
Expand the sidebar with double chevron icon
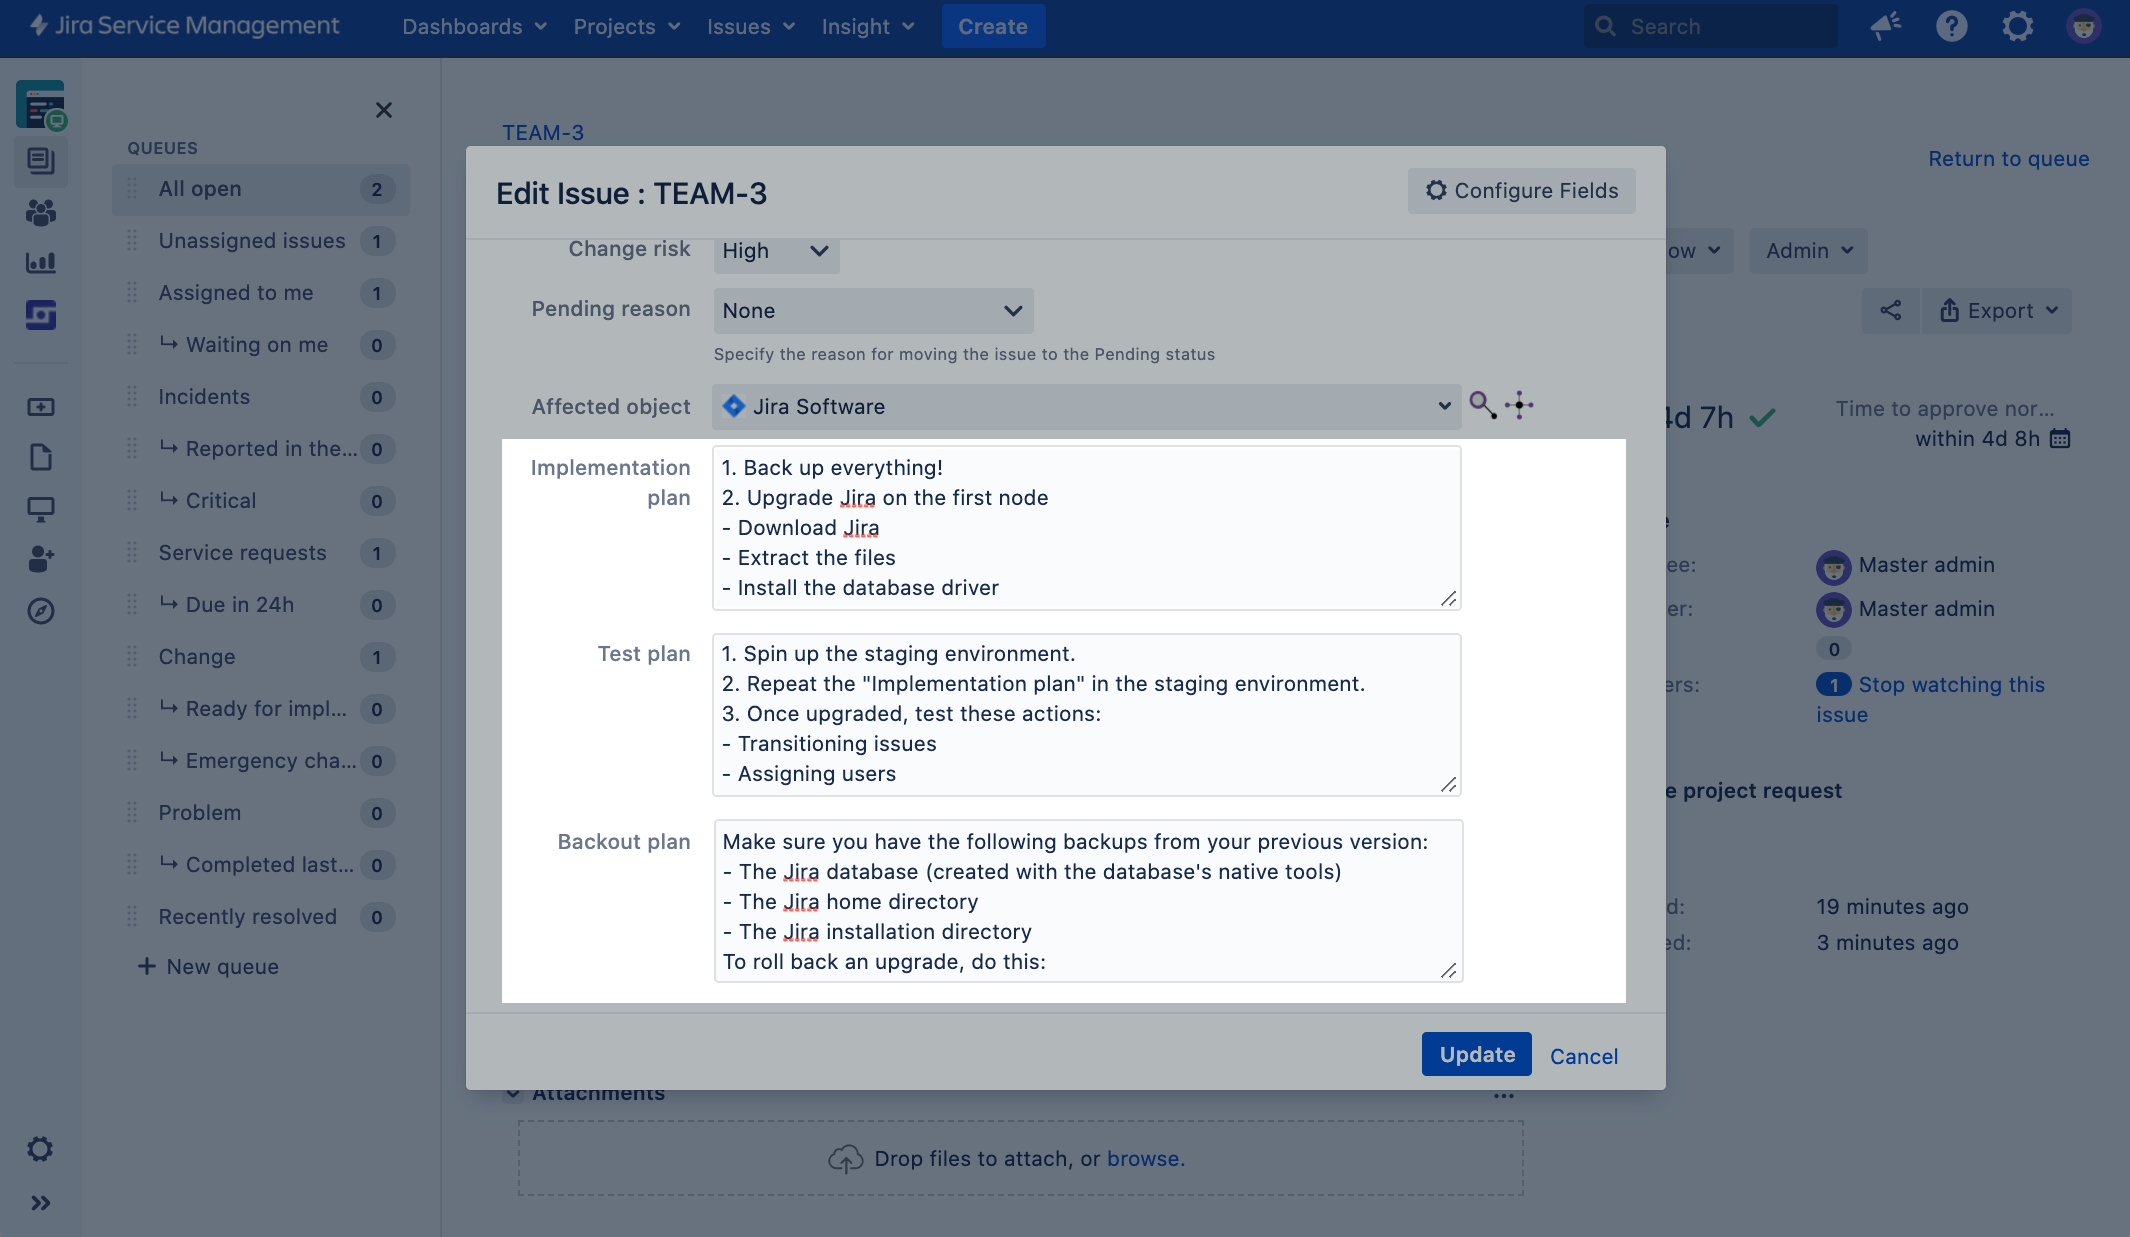pos(41,1203)
